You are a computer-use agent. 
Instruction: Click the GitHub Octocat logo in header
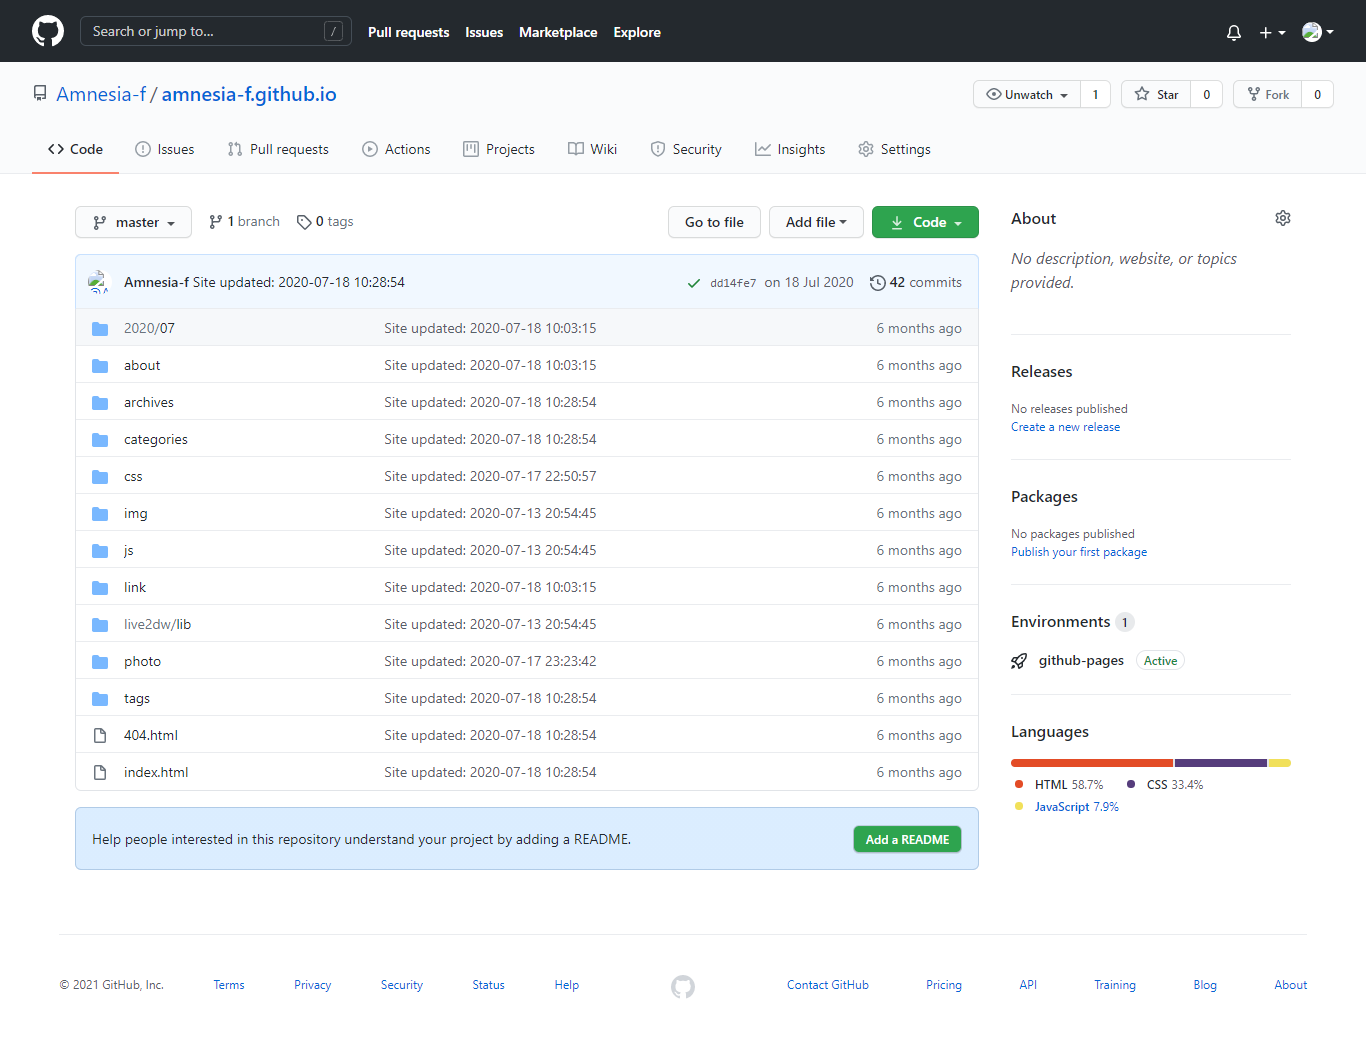click(x=48, y=31)
